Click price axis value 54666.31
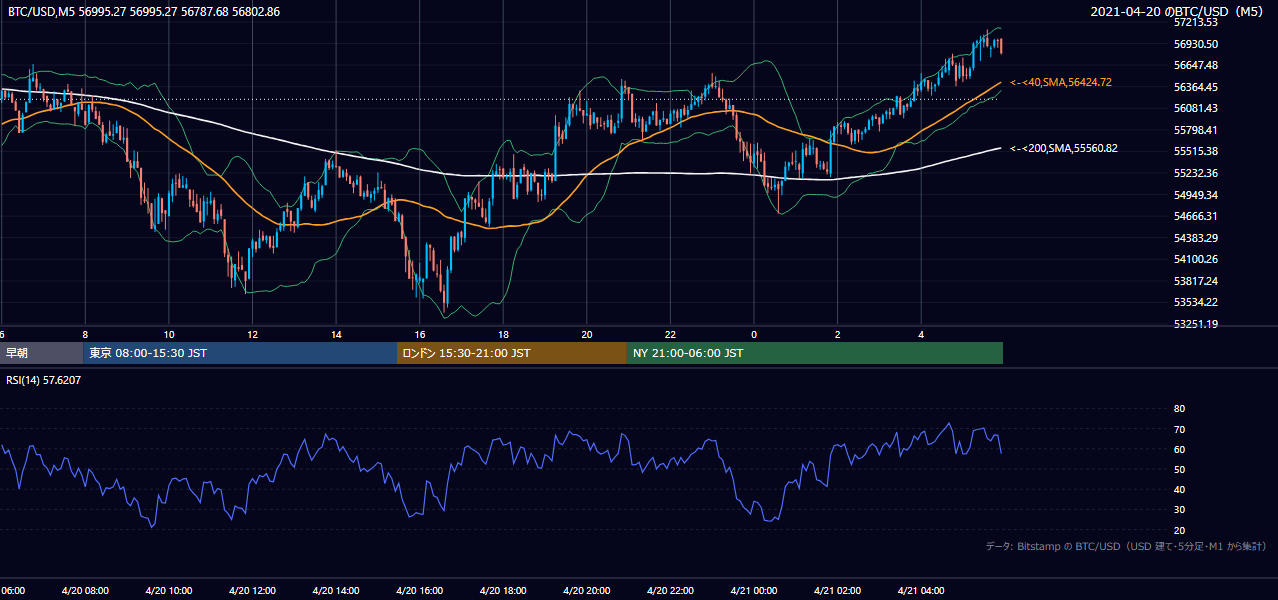 [x=1196, y=216]
